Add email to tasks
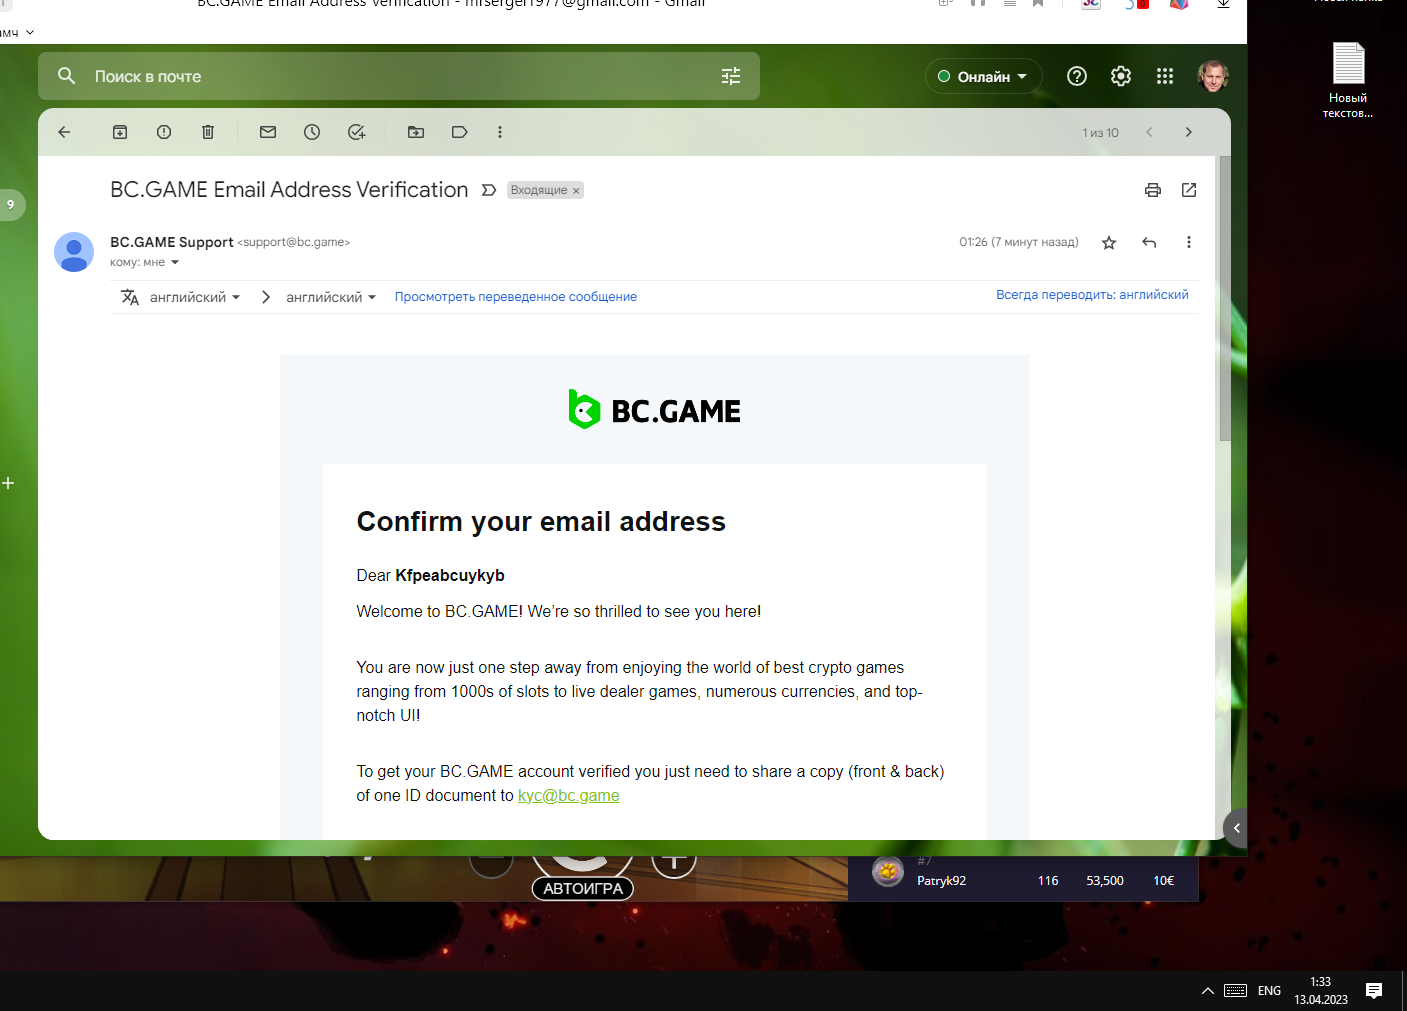 356,132
